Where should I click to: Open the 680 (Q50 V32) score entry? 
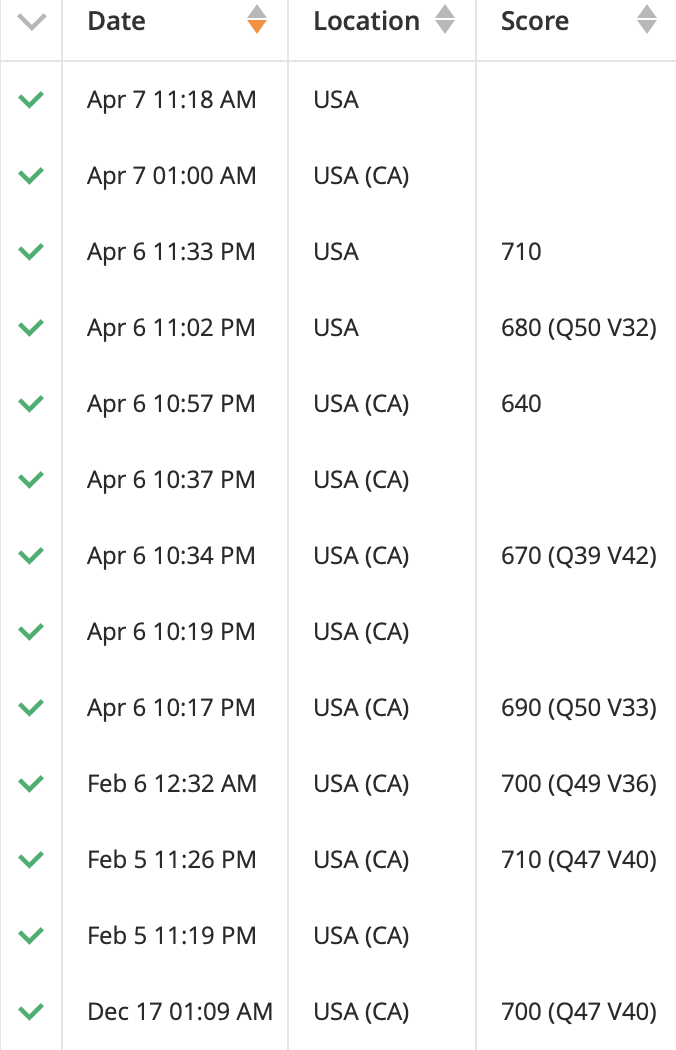click(x=578, y=328)
